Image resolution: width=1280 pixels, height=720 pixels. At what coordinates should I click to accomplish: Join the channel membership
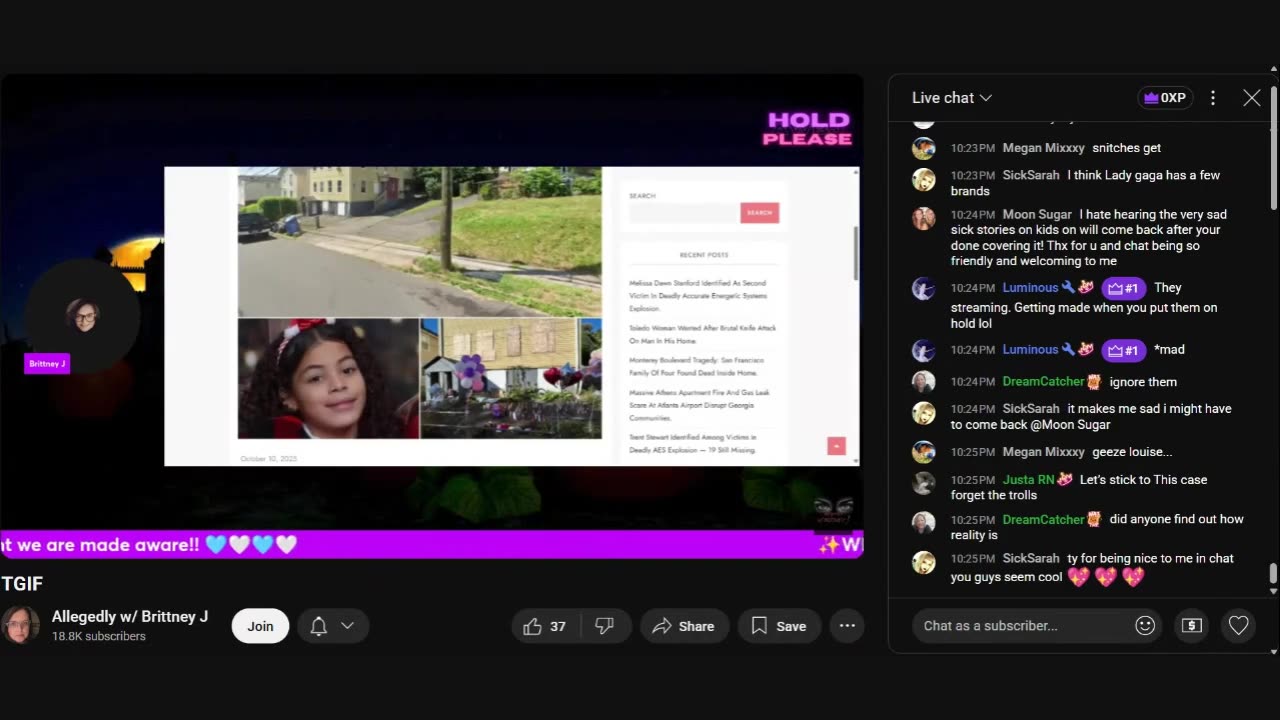pos(260,626)
